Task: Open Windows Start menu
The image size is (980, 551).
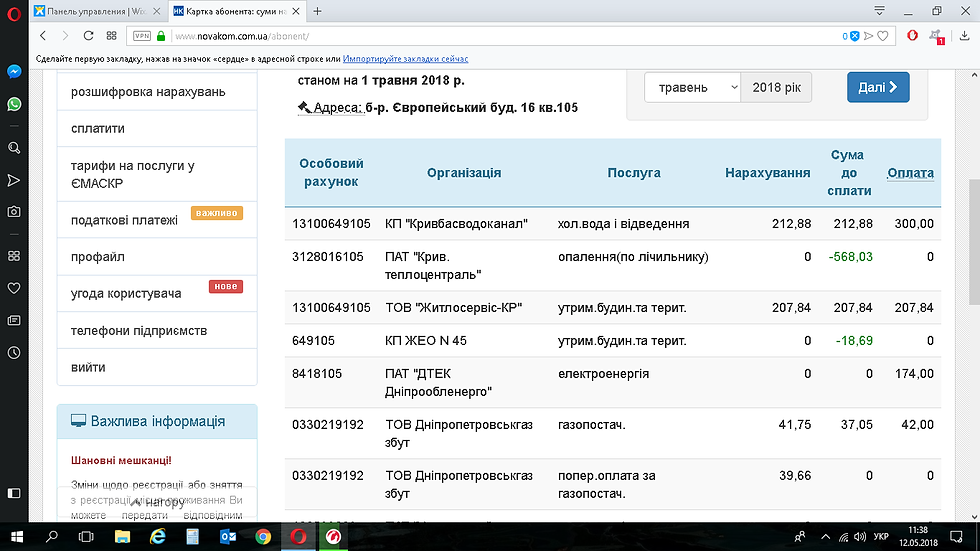Action: point(17,537)
